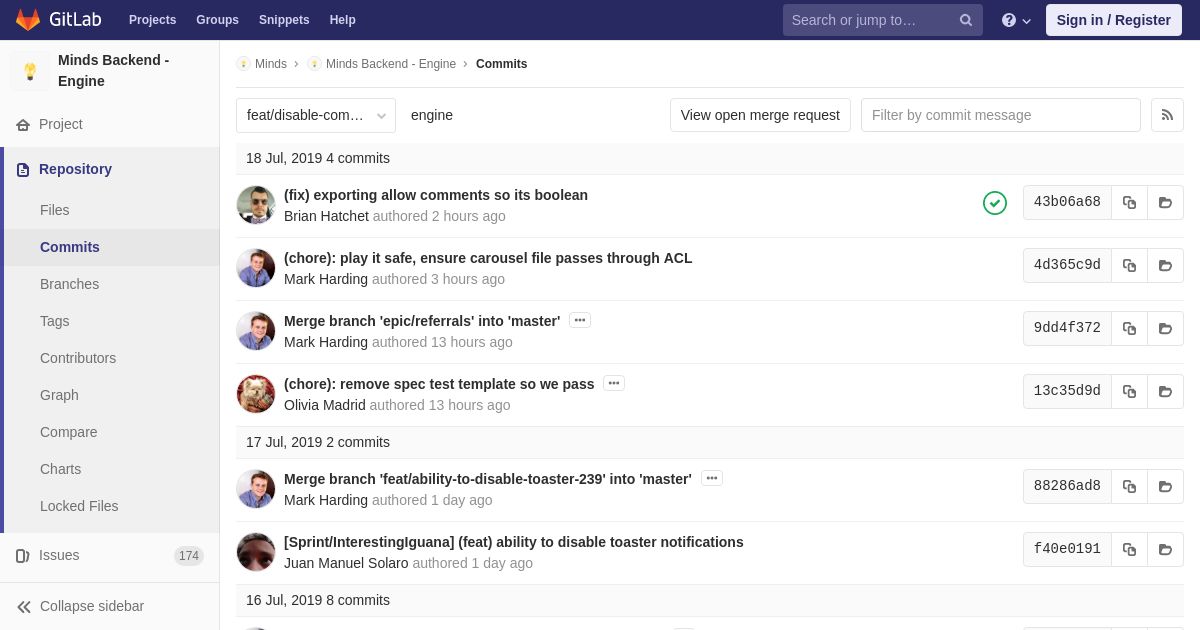Browse files at commit 4d365c9d
The height and width of the screenshot is (630, 1200).
click(1165, 265)
